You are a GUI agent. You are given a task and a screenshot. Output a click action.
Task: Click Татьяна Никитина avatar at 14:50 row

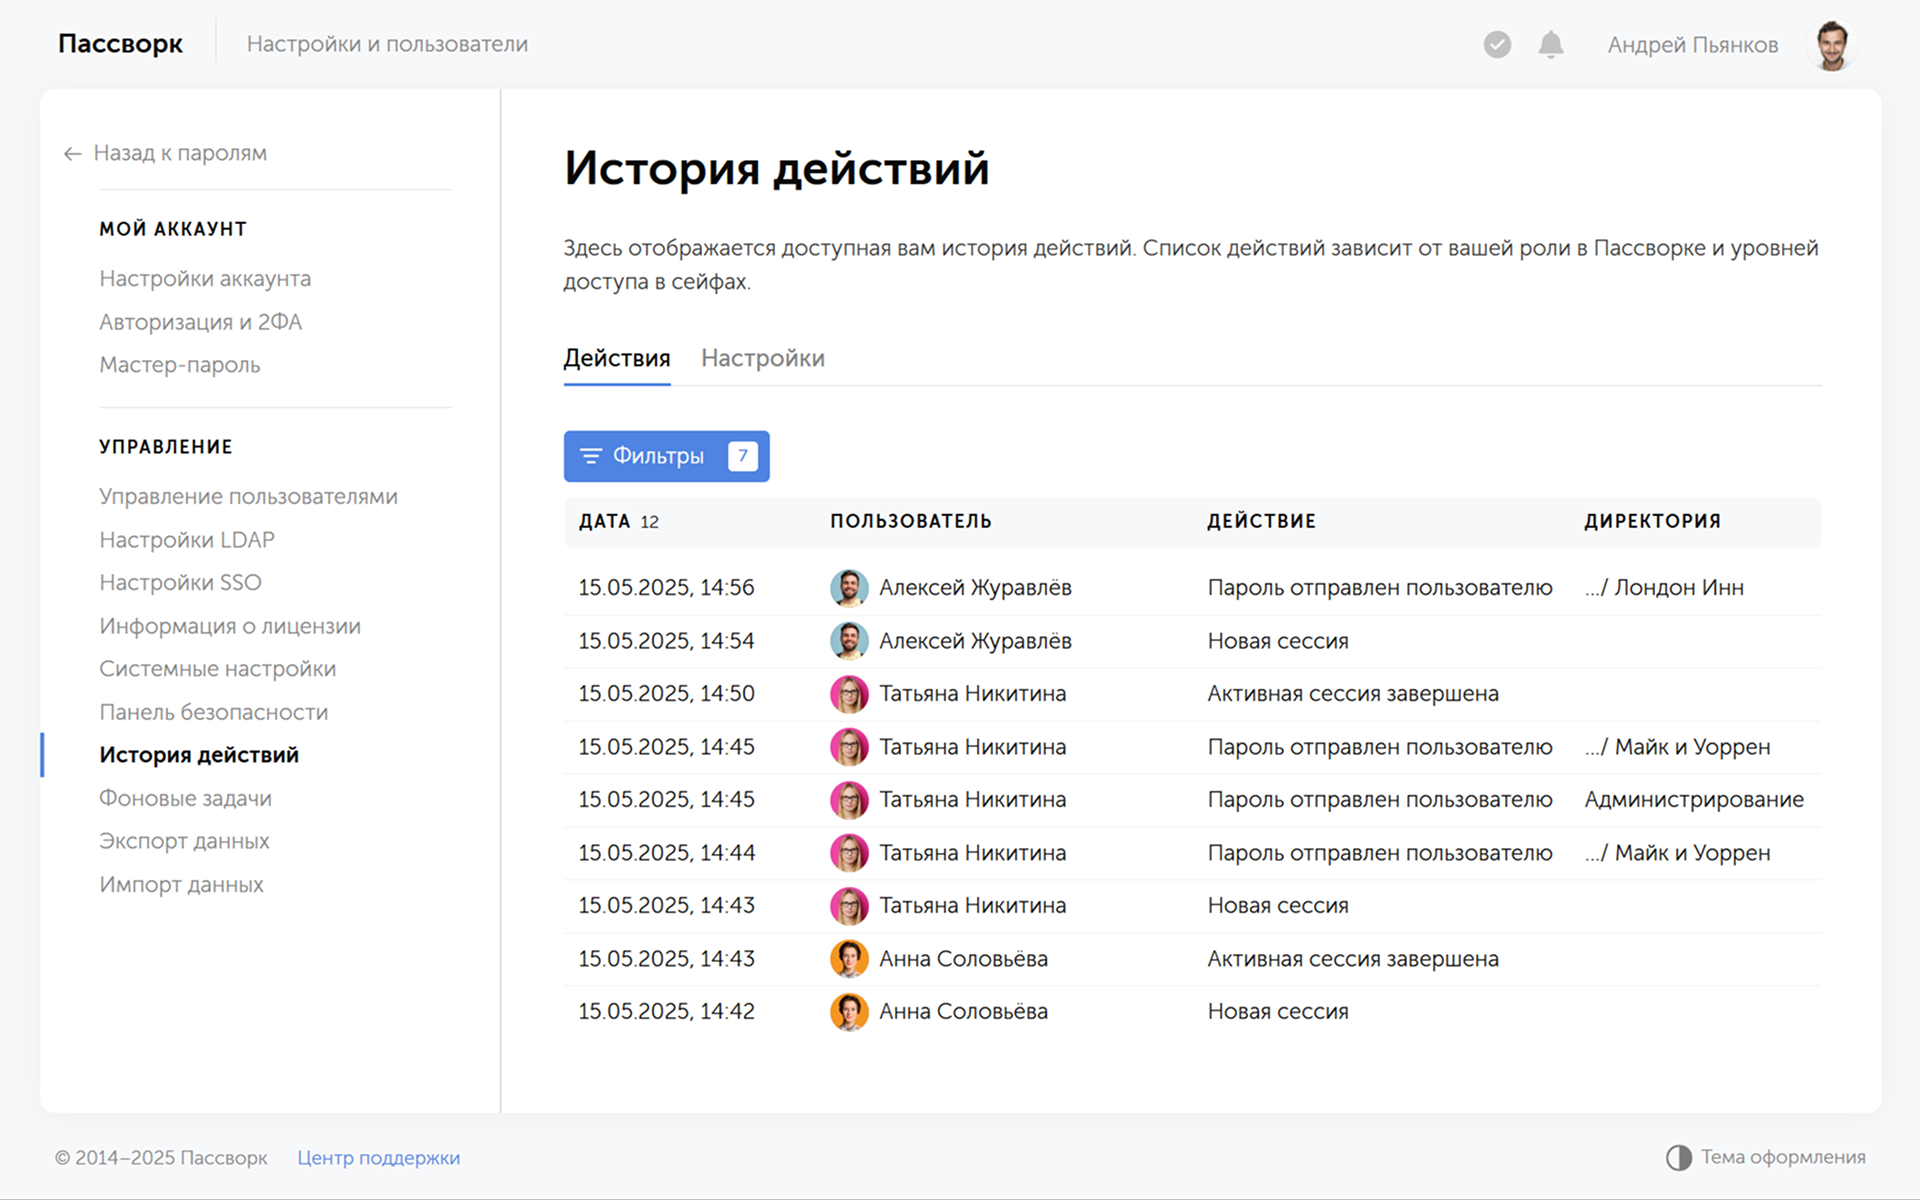[849, 694]
